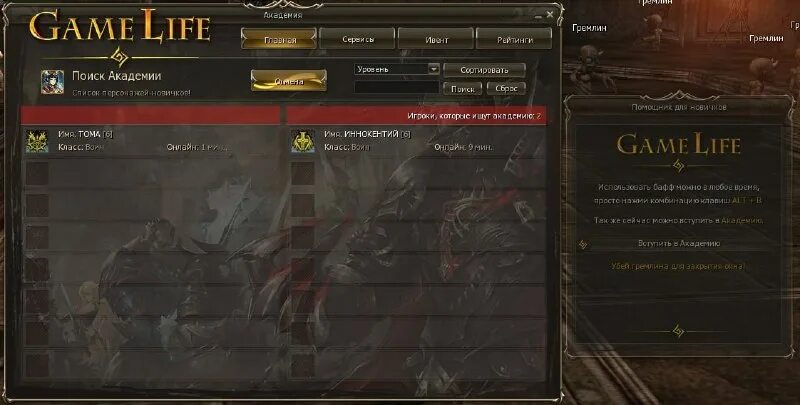This screenshot has height=405, width=800.
Task: Focus the academy search text field
Action: (x=396, y=88)
